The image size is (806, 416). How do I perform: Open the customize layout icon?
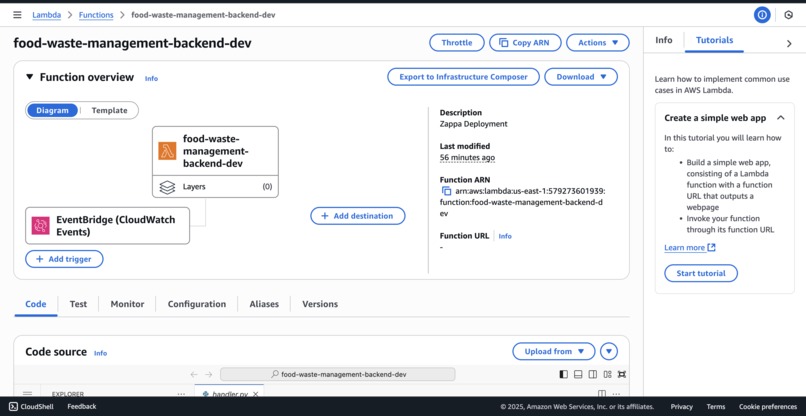(x=608, y=374)
